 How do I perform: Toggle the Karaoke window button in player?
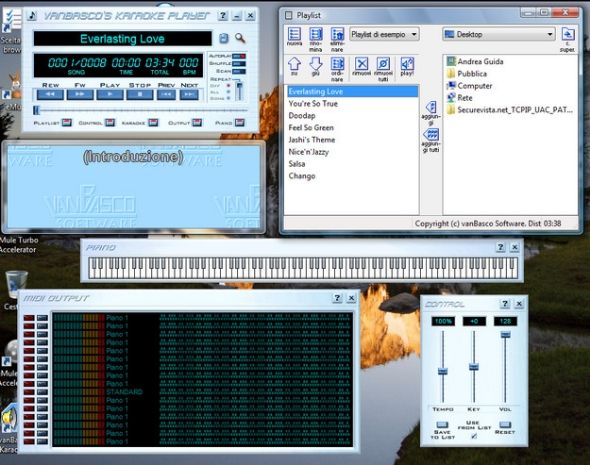click(x=153, y=123)
